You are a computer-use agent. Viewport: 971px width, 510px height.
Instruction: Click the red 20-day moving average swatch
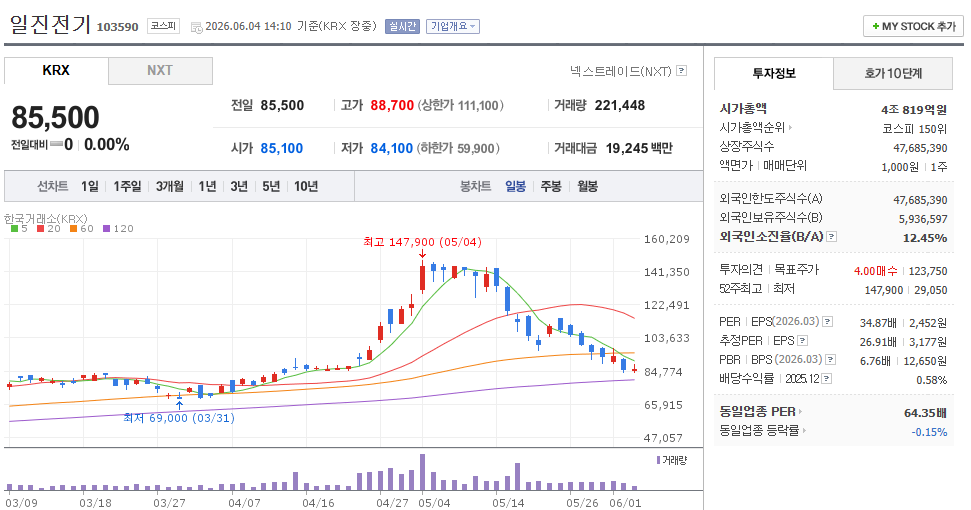(40, 228)
